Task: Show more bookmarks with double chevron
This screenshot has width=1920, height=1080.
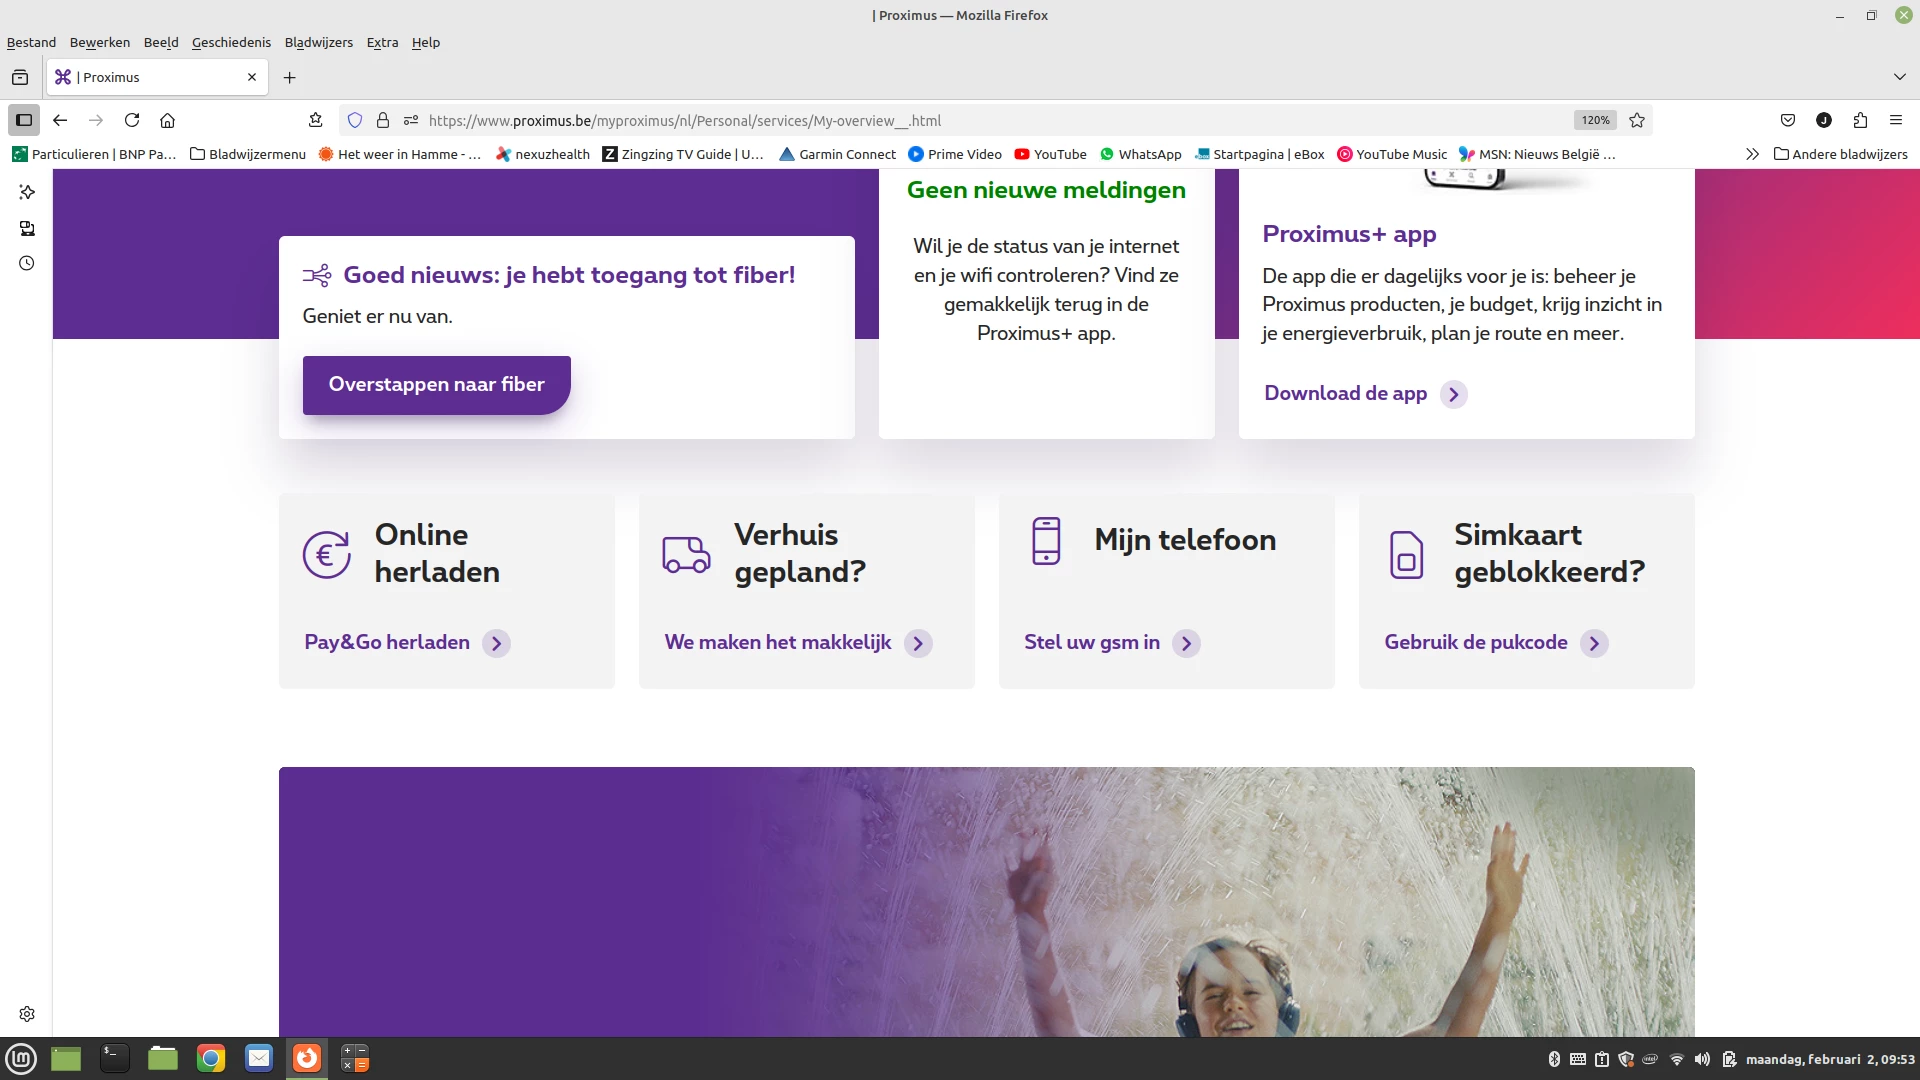Action: [x=1752, y=154]
